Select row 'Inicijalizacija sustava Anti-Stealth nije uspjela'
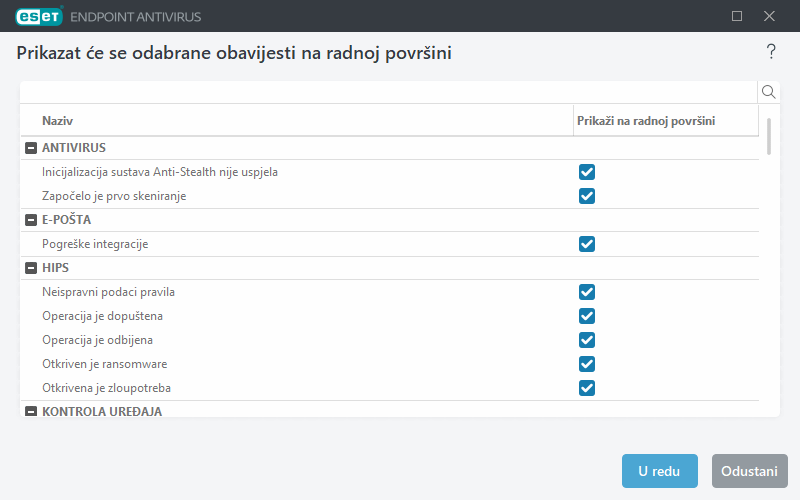The image size is (800, 500). tap(390, 172)
